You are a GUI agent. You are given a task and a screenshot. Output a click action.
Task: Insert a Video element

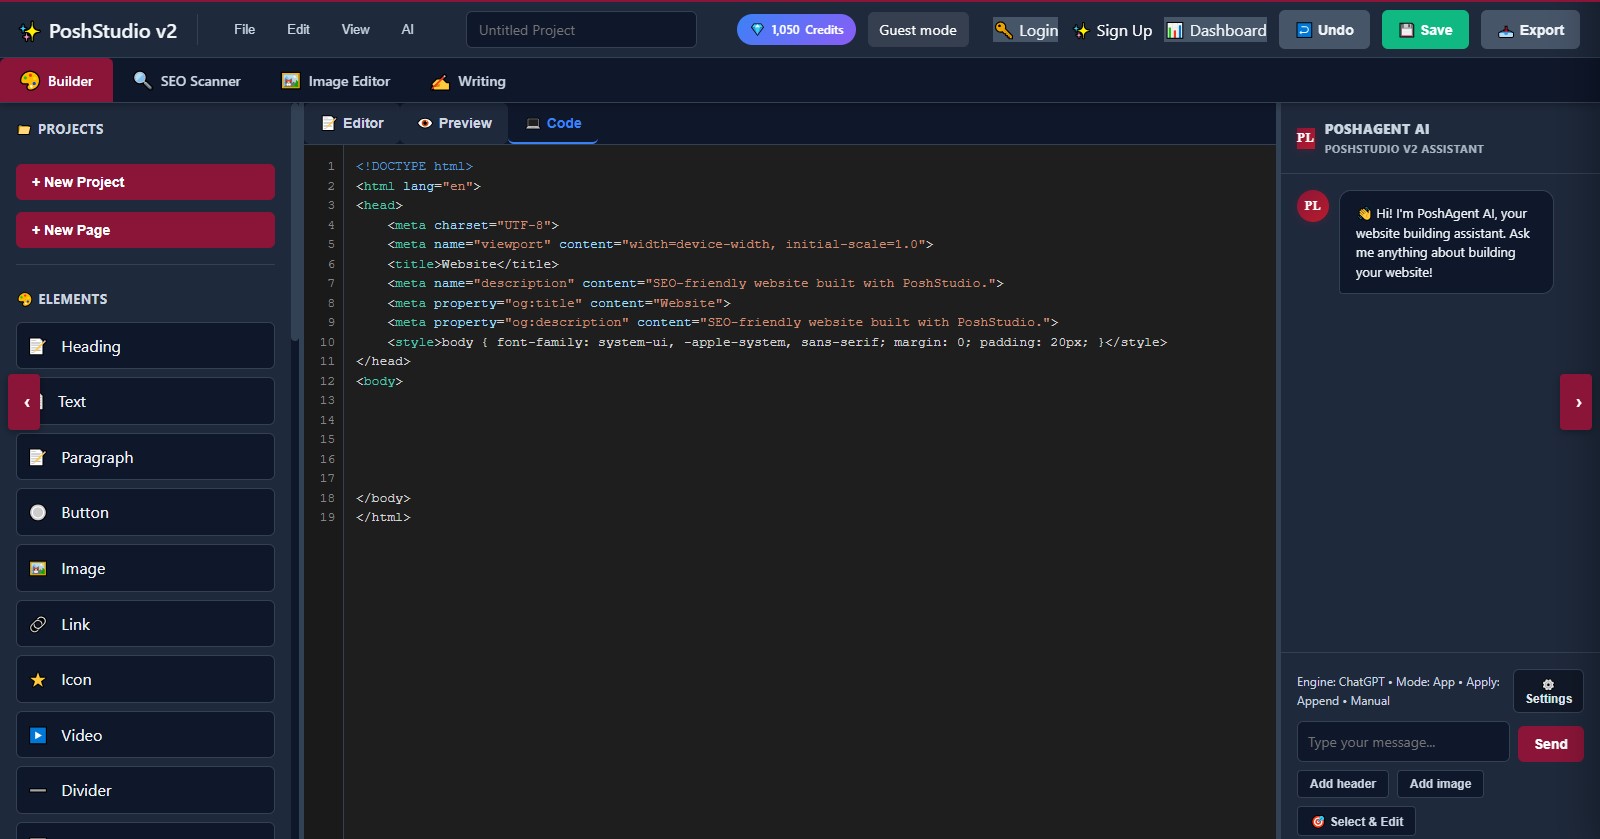pyautogui.click(x=145, y=735)
